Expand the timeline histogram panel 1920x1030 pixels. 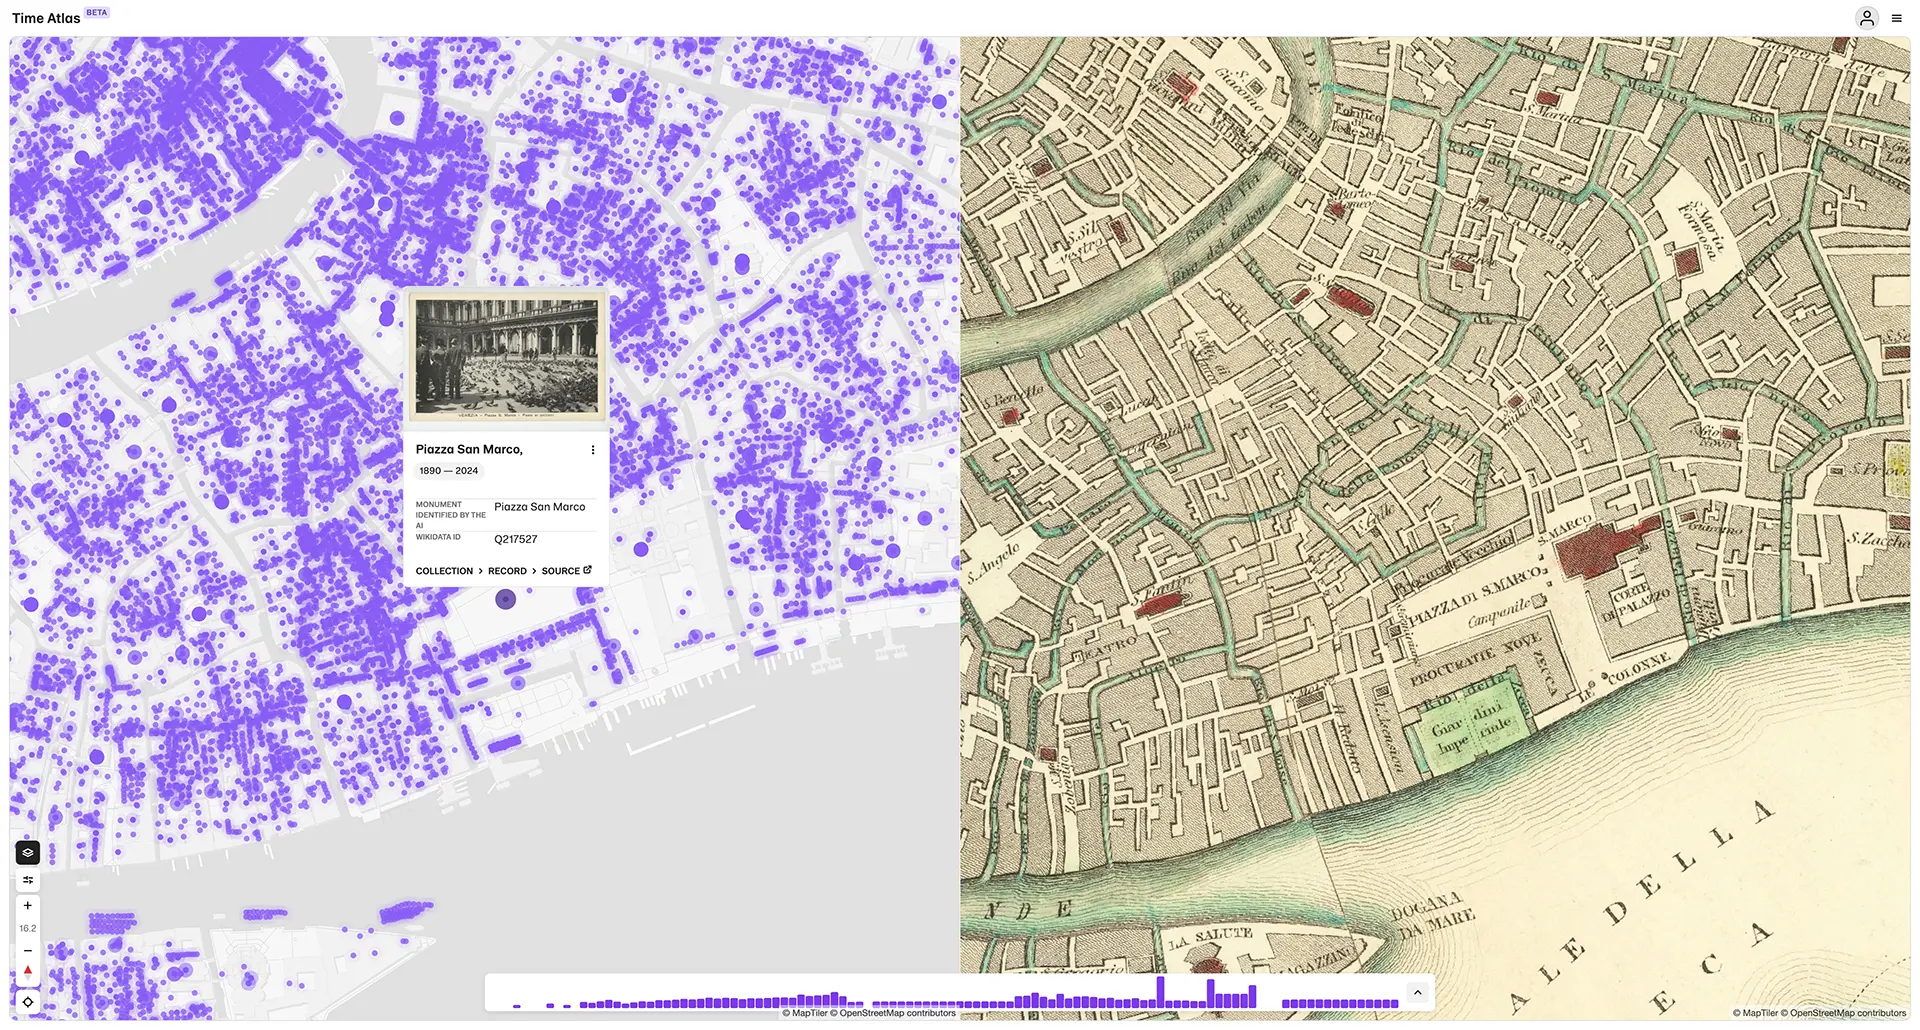(x=1417, y=992)
